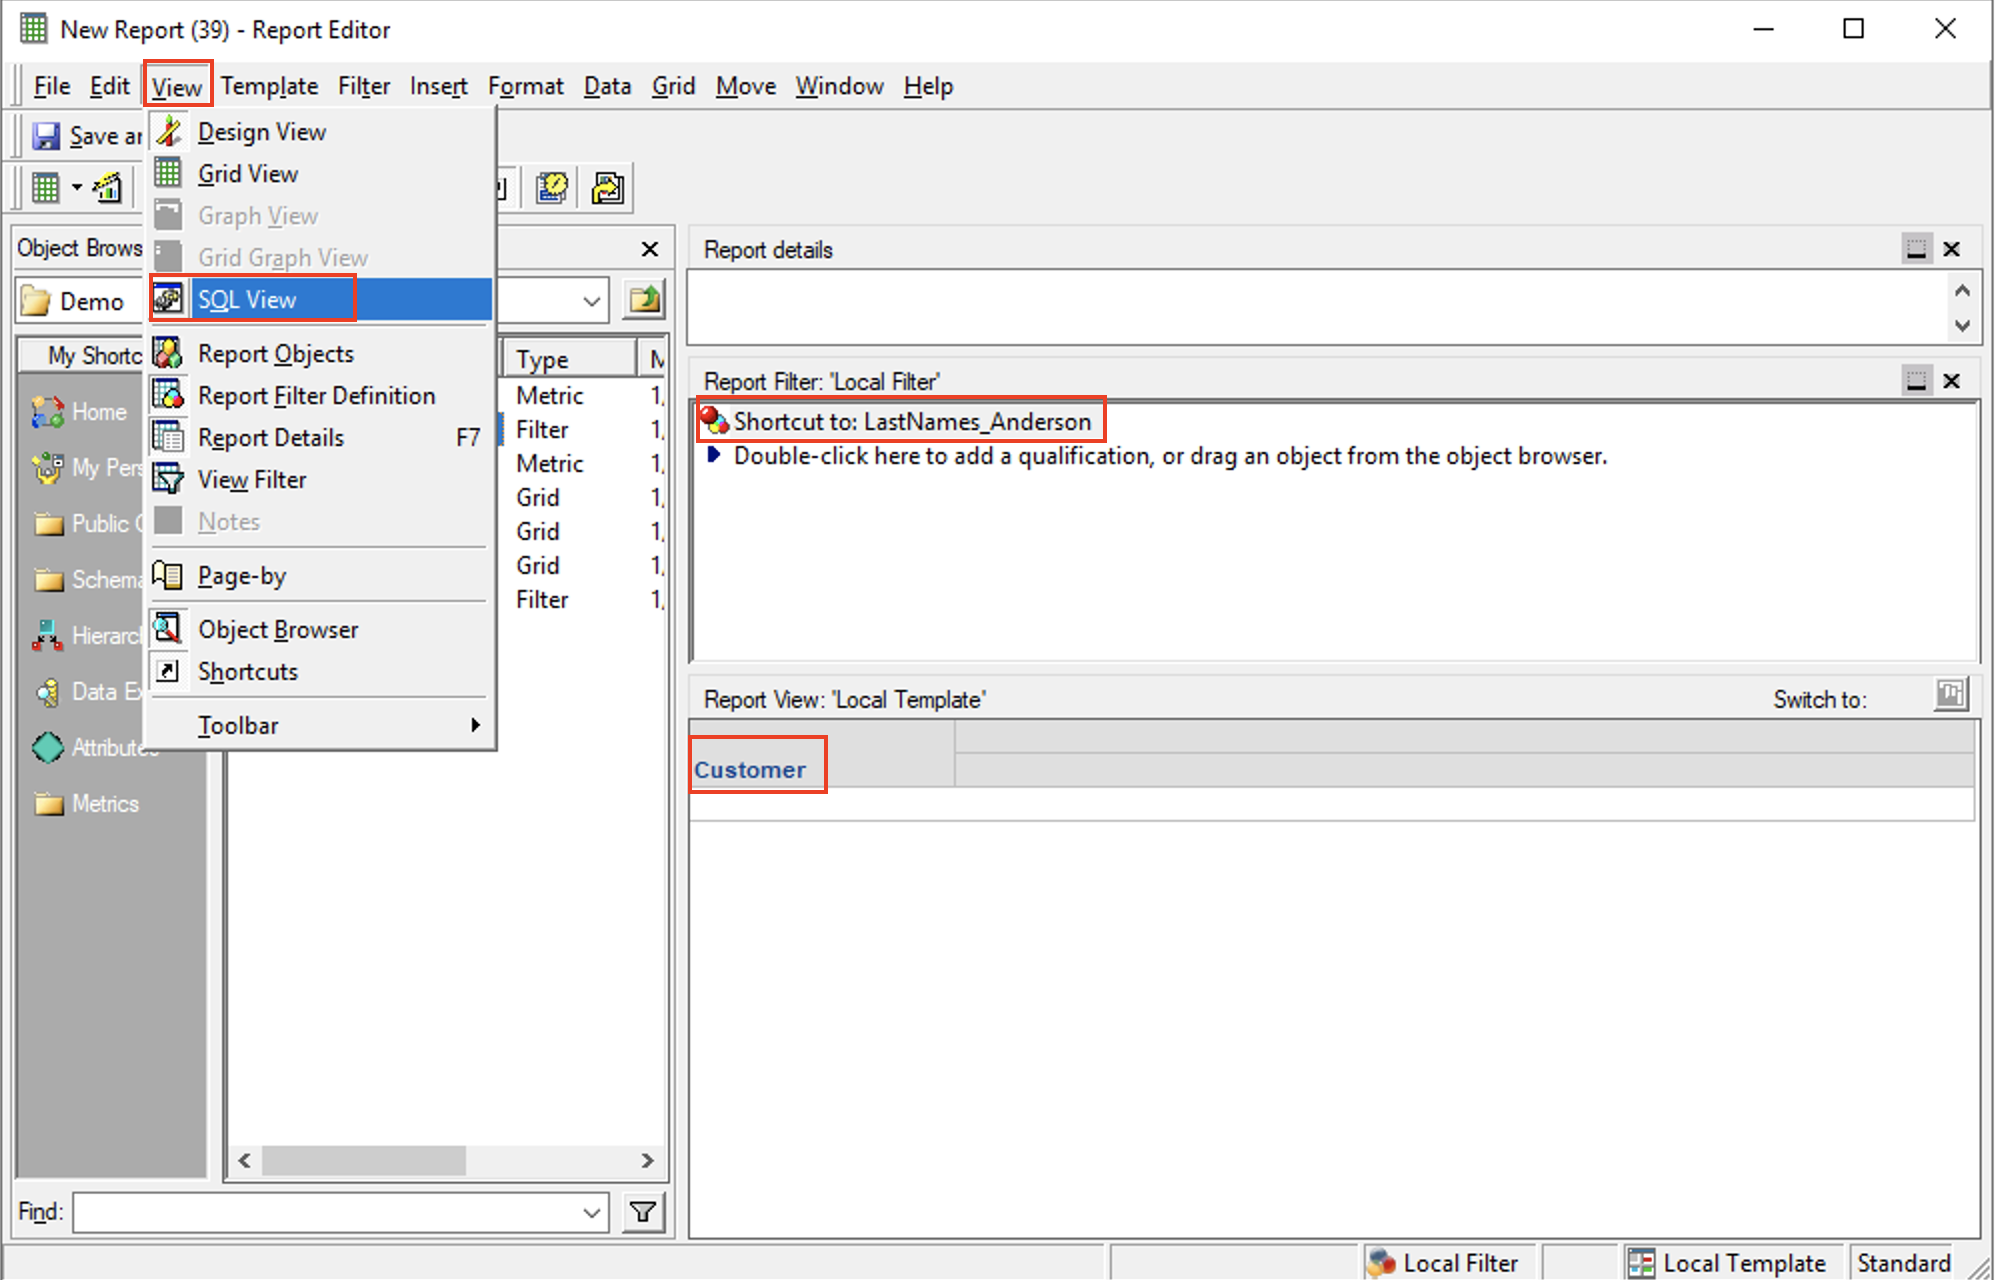Click the Attributes icon in the sidebar
The height and width of the screenshot is (1280, 2000).
tap(47, 747)
